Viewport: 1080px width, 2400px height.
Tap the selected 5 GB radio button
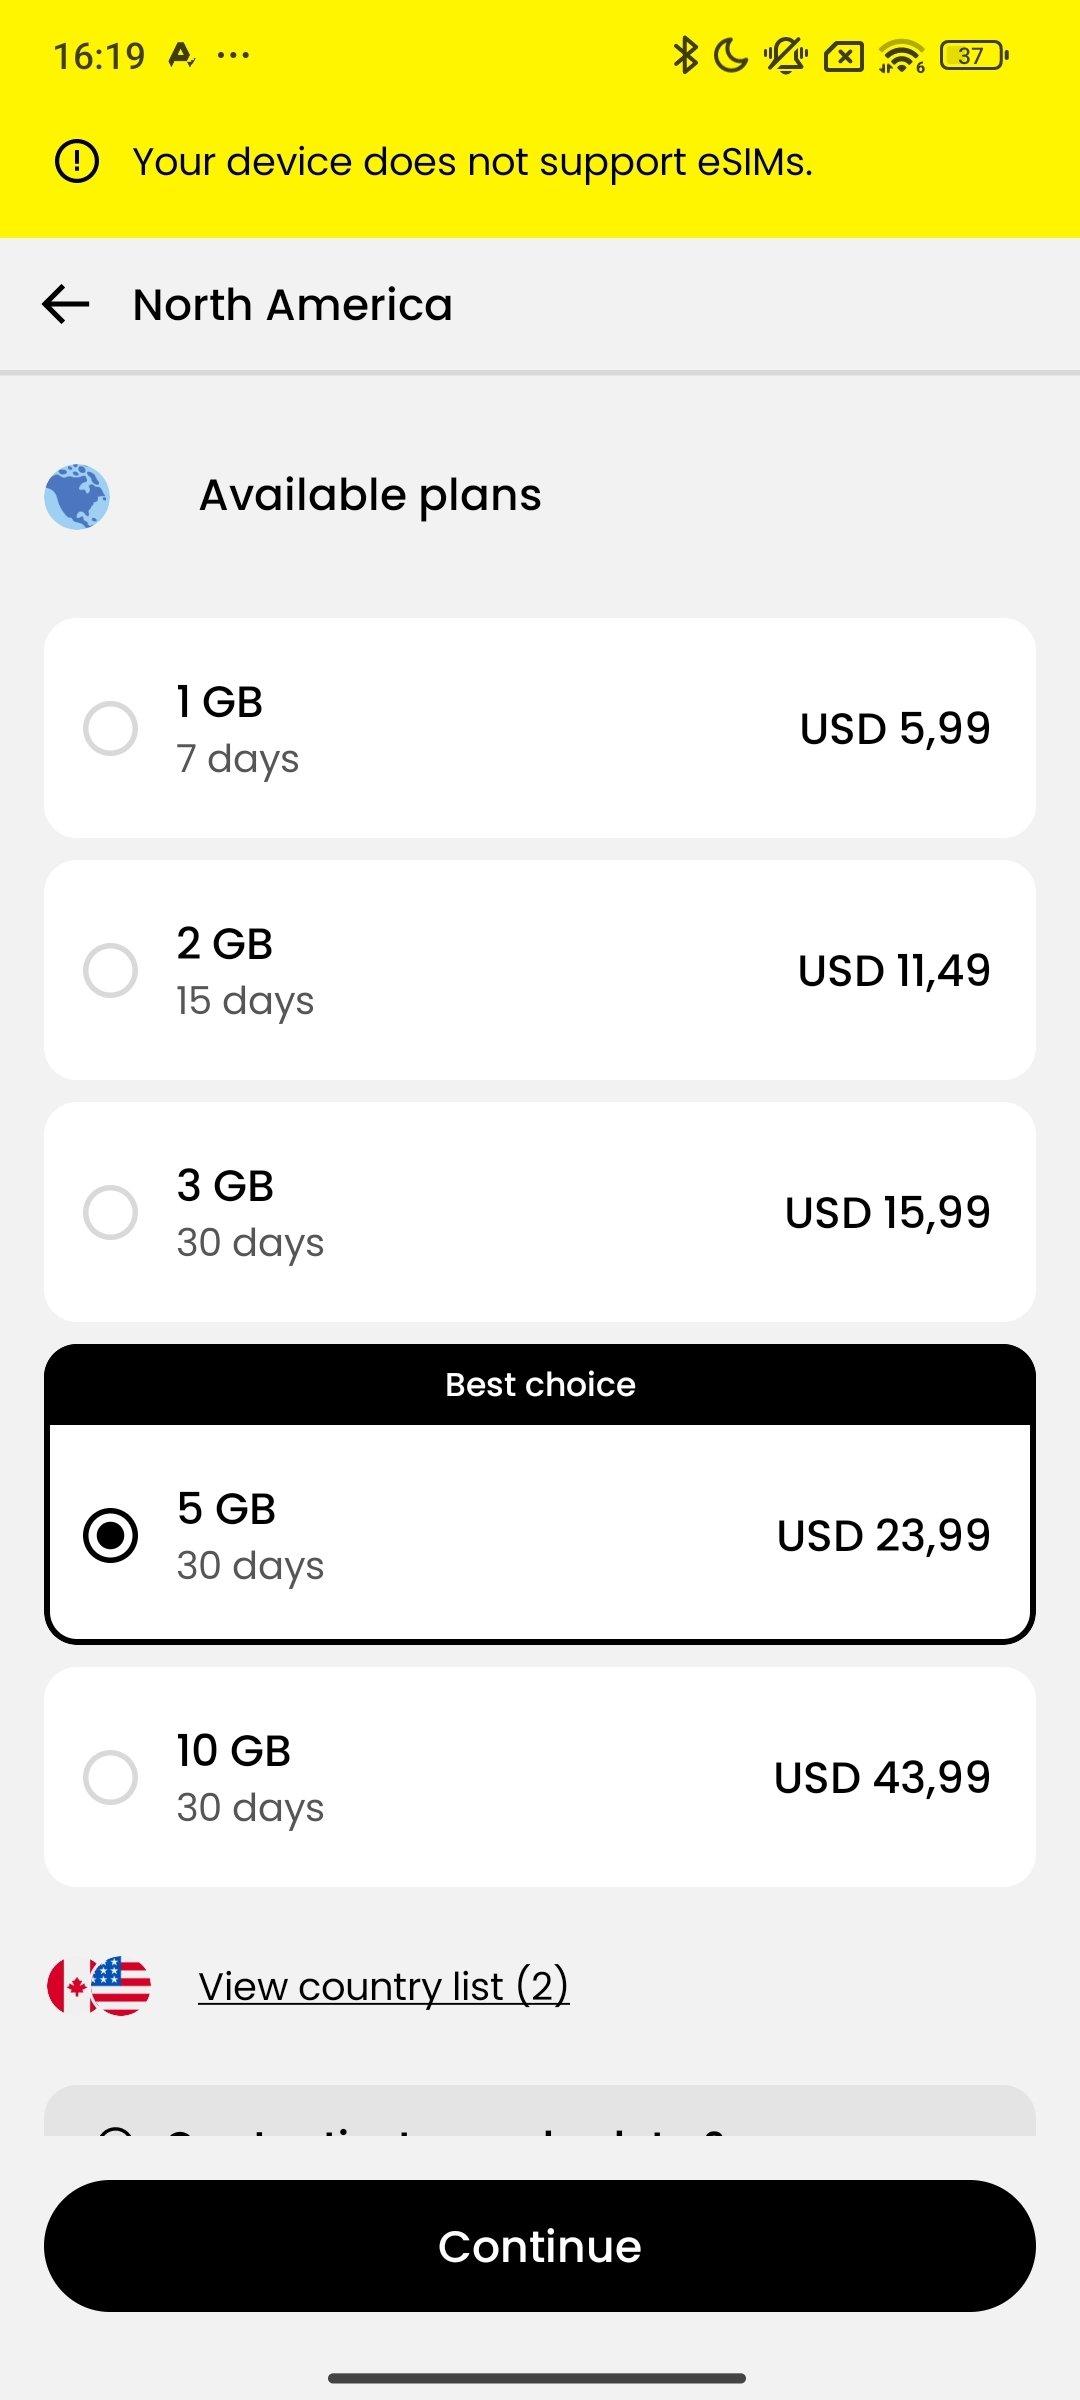coord(111,1535)
